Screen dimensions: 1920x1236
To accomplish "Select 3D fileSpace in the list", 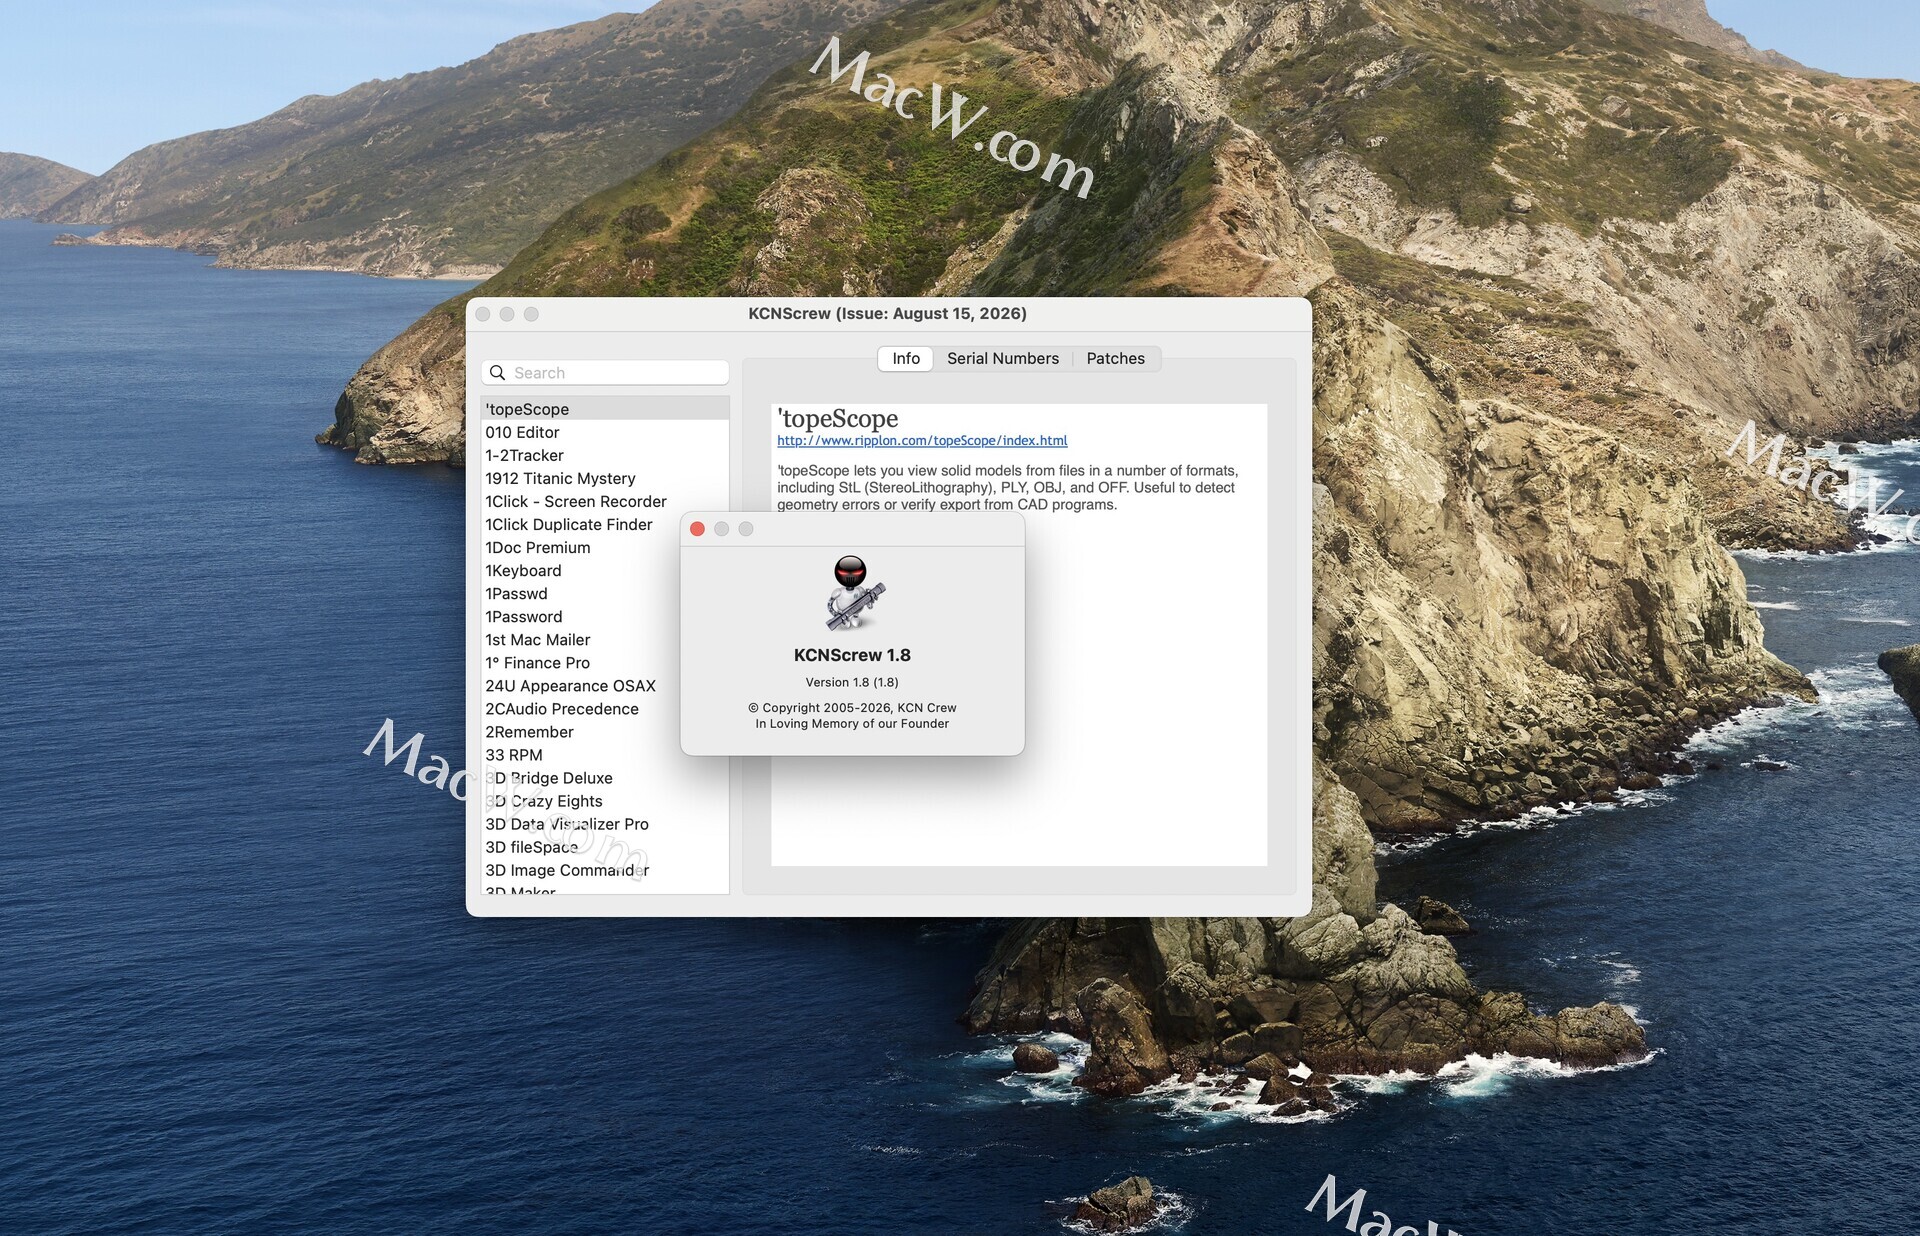I will 605,847.
